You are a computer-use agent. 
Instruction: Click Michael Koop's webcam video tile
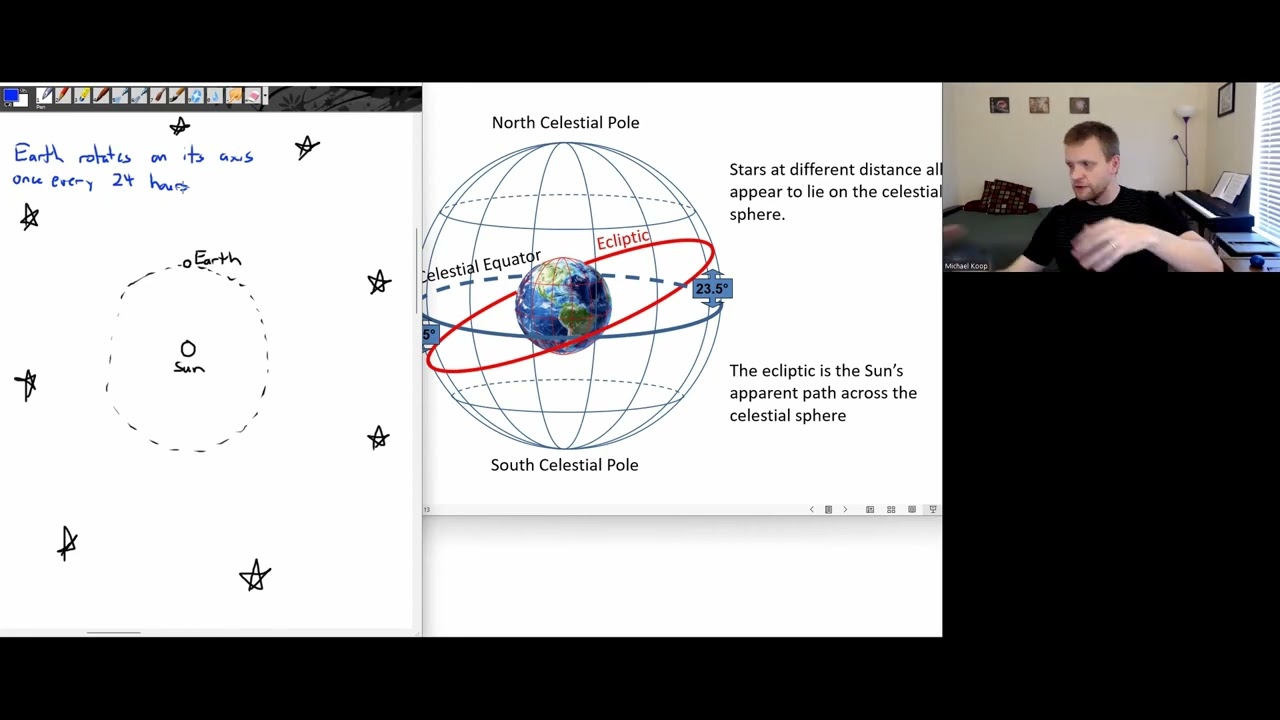[1111, 177]
